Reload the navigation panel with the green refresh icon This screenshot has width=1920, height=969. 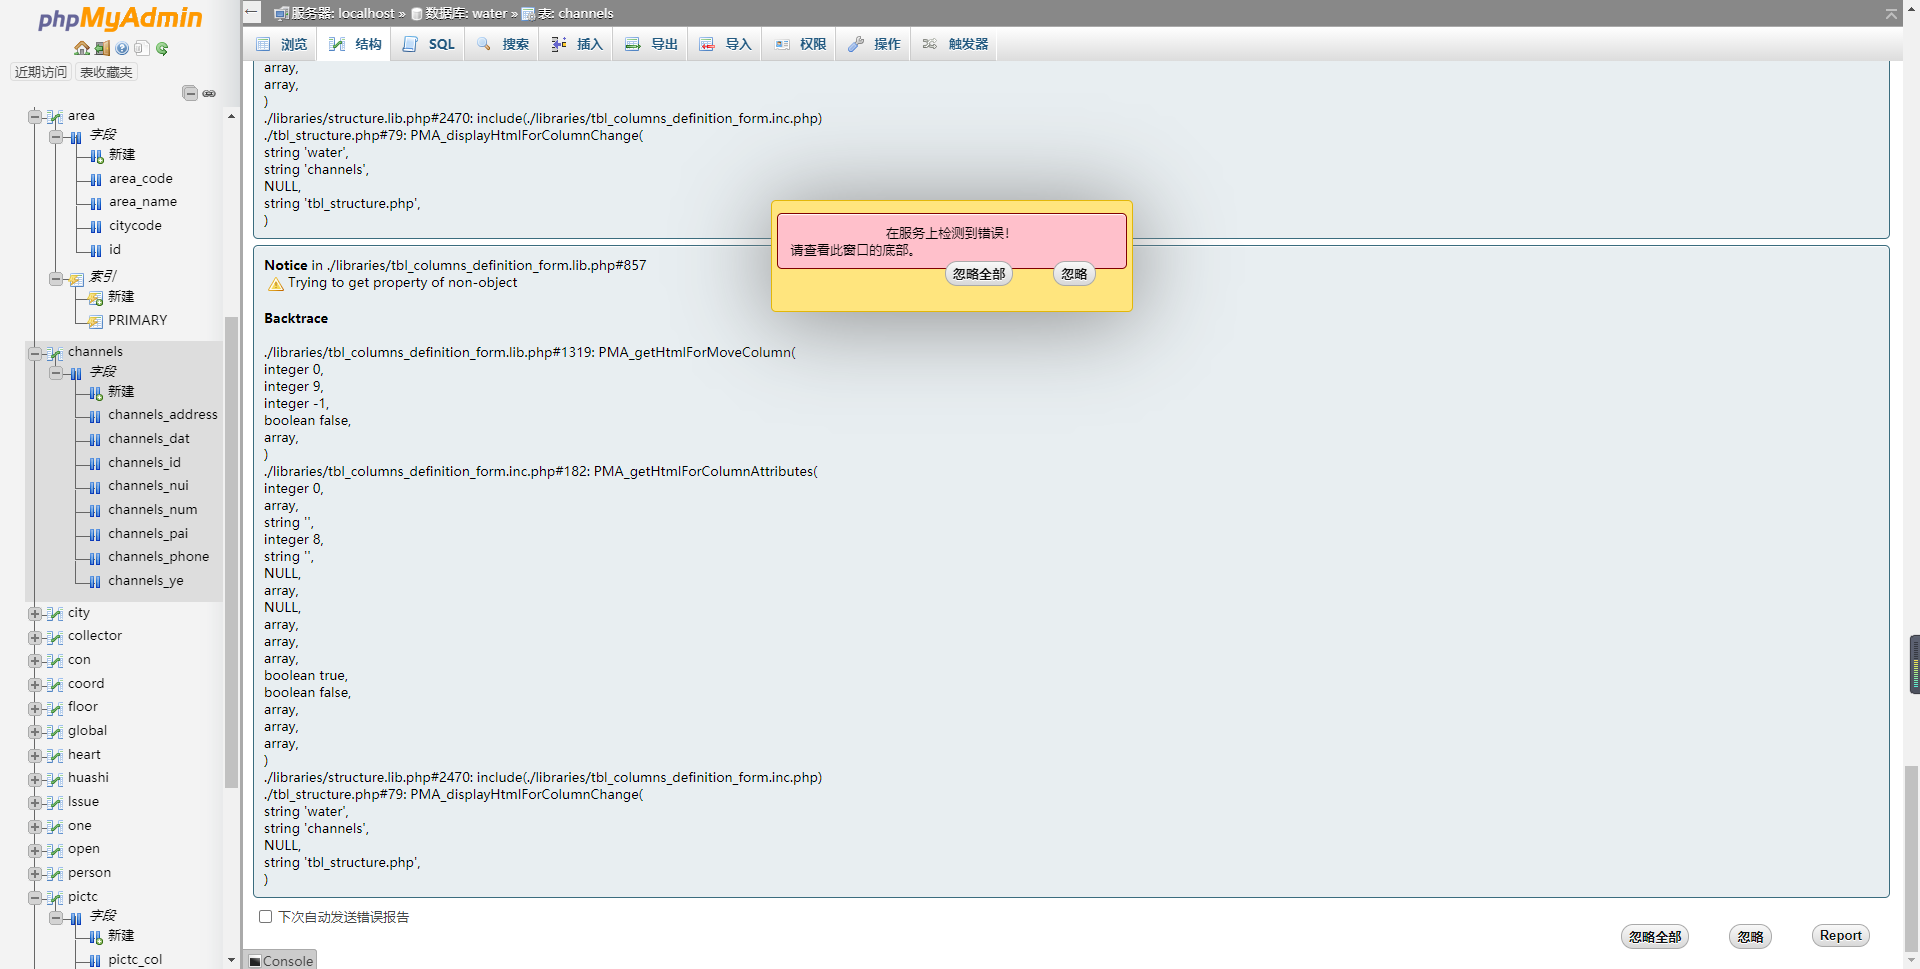162,48
